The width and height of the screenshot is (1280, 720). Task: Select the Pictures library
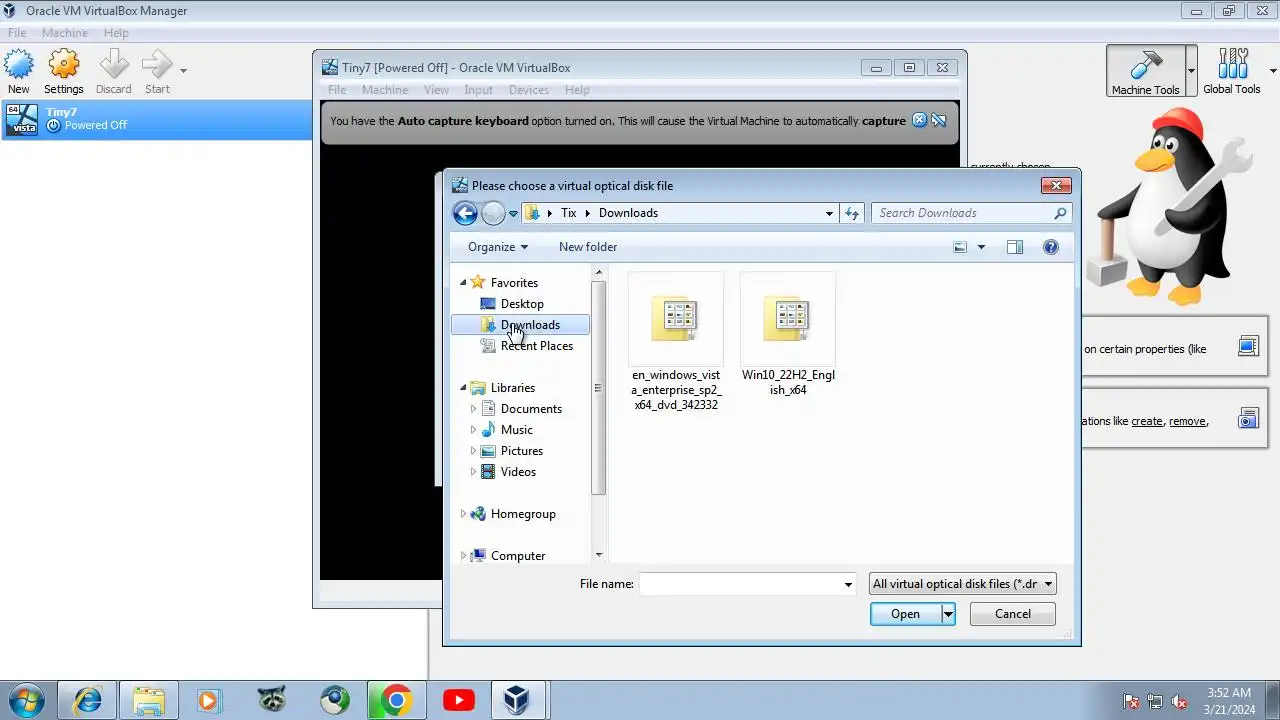coord(521,451)
